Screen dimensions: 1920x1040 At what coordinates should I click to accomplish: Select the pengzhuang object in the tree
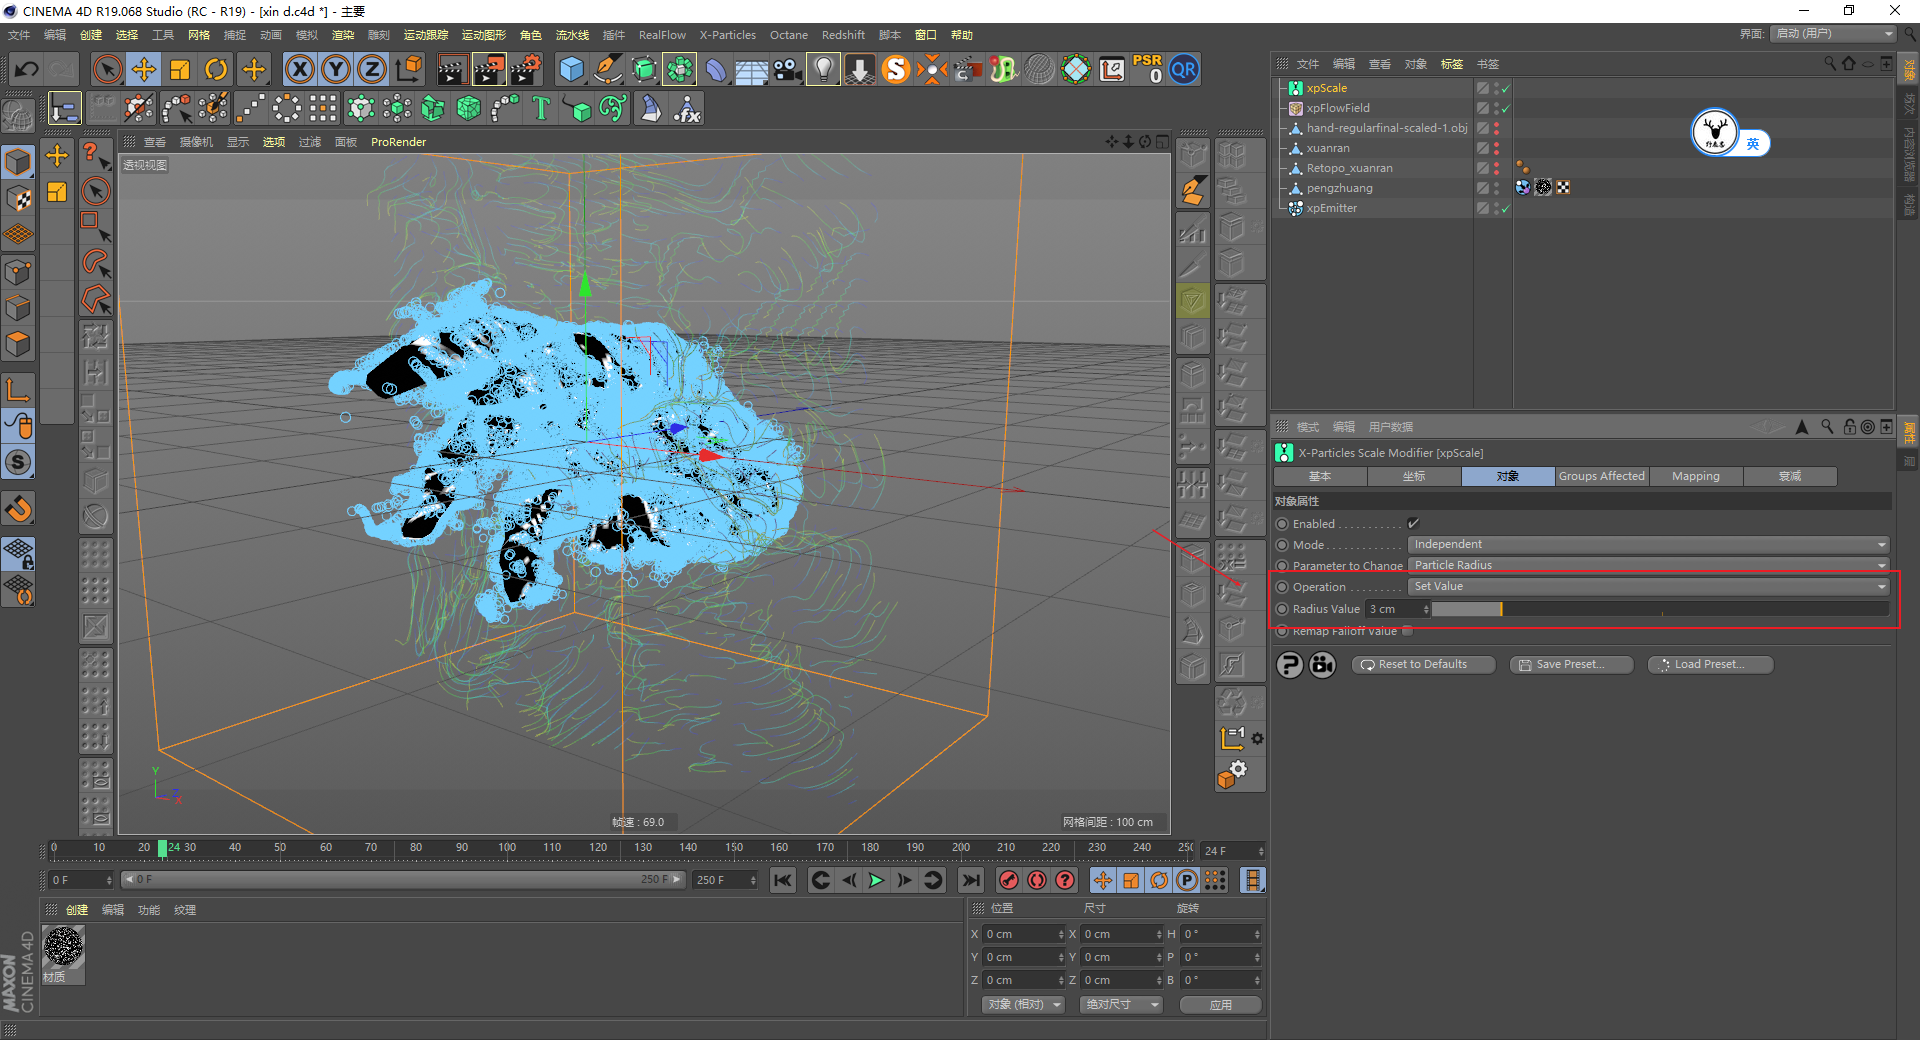click(1339, 188)
